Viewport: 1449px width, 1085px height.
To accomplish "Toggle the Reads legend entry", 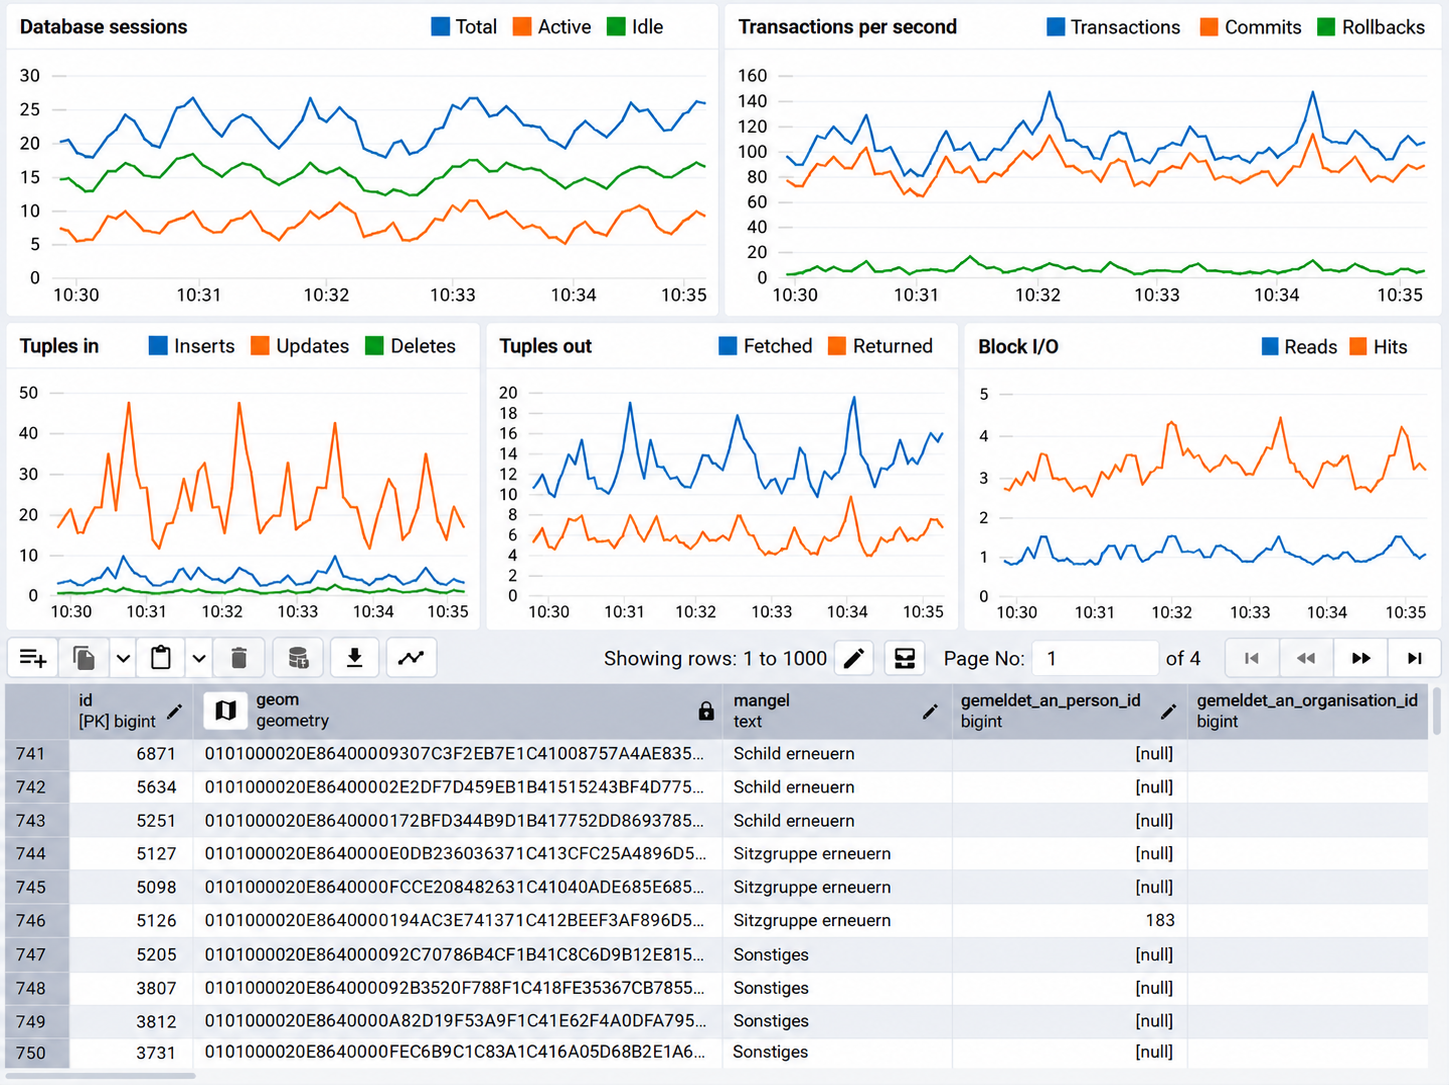I will click(1299, 347).
